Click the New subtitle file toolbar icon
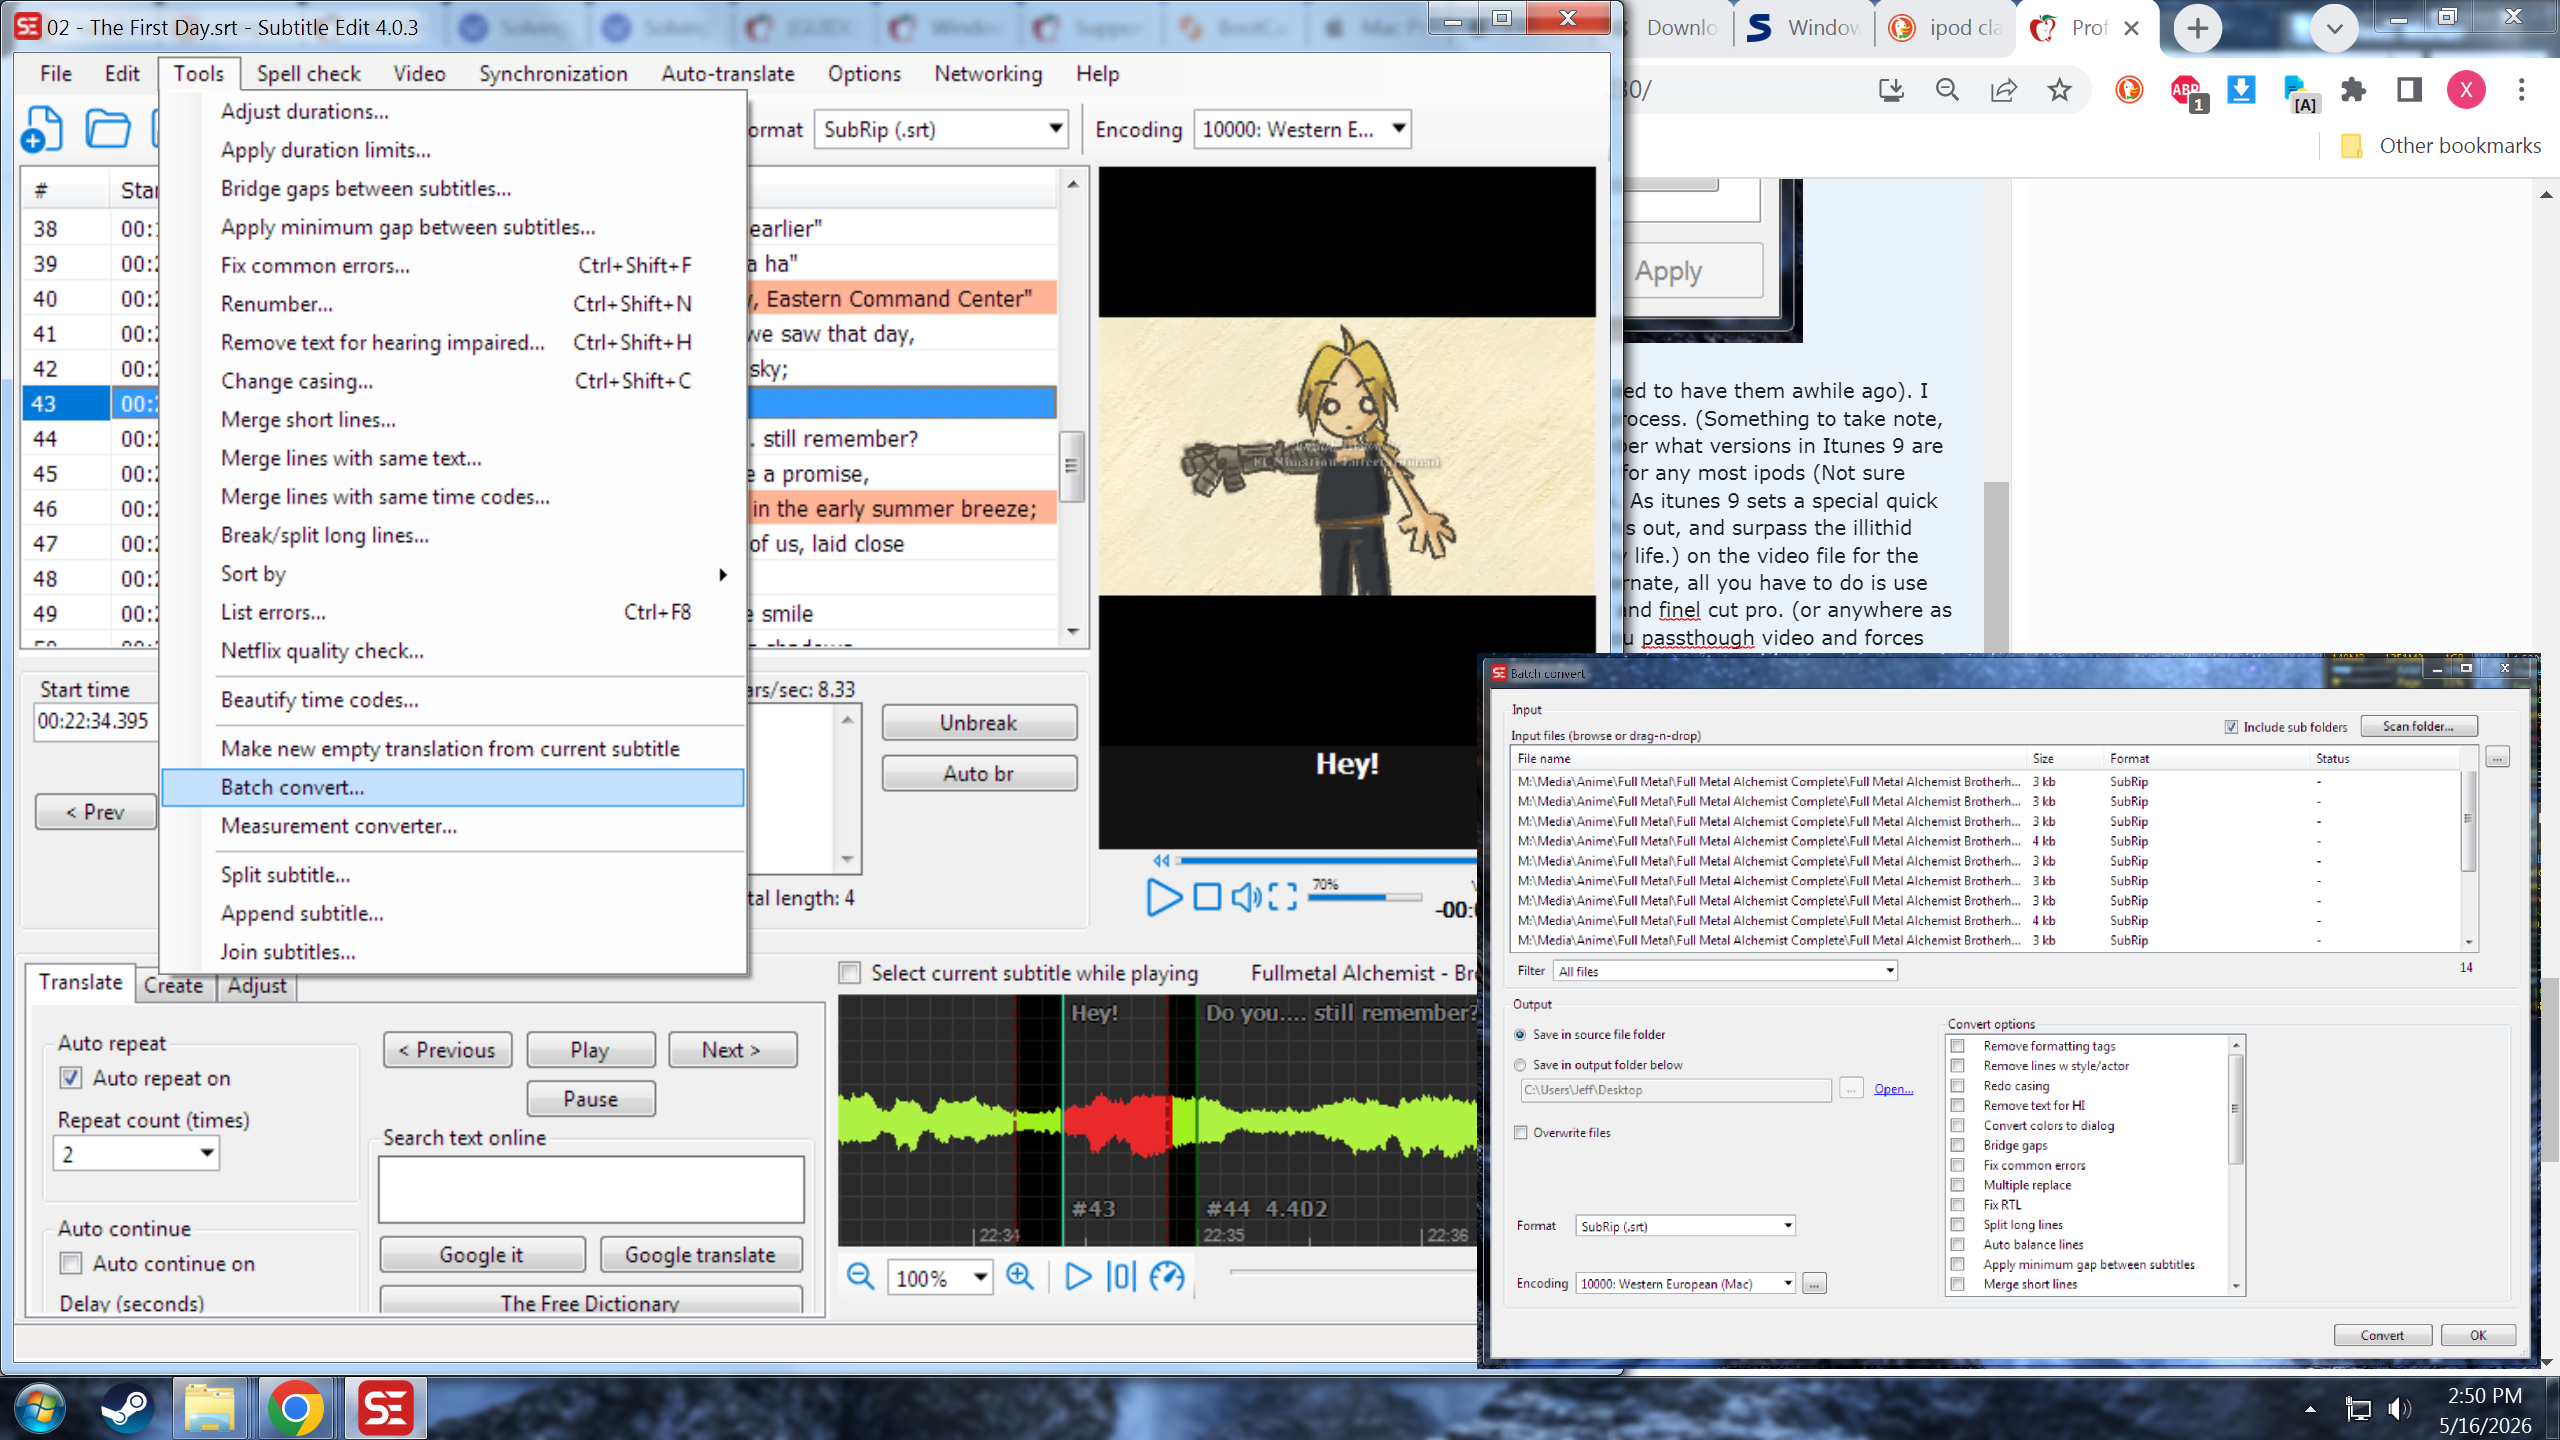Image resolution: width=2560 pixels, height=1440 pixels. (x=42, y=129)
